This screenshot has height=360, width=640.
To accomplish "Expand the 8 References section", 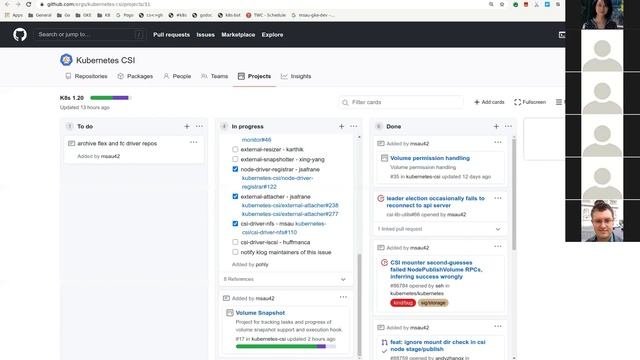I will tap(285, 279).
